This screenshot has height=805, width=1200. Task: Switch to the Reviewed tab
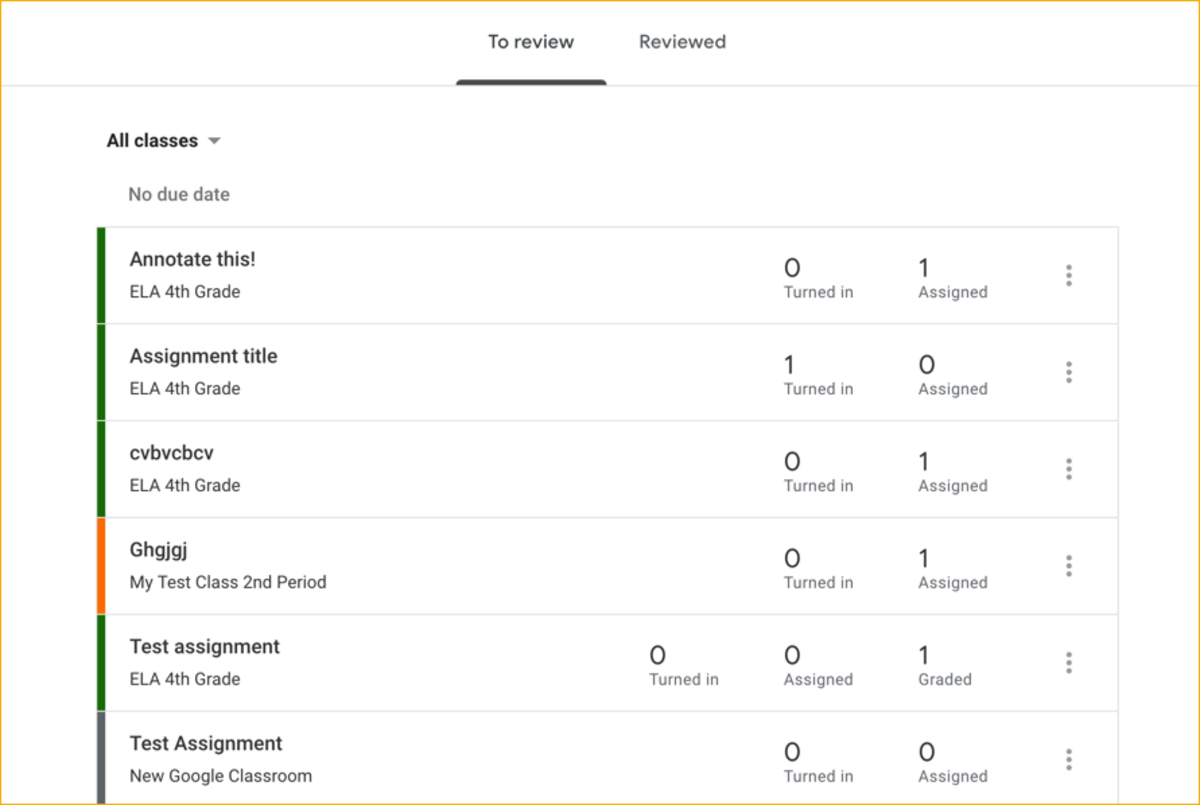[x=682, y=42]
